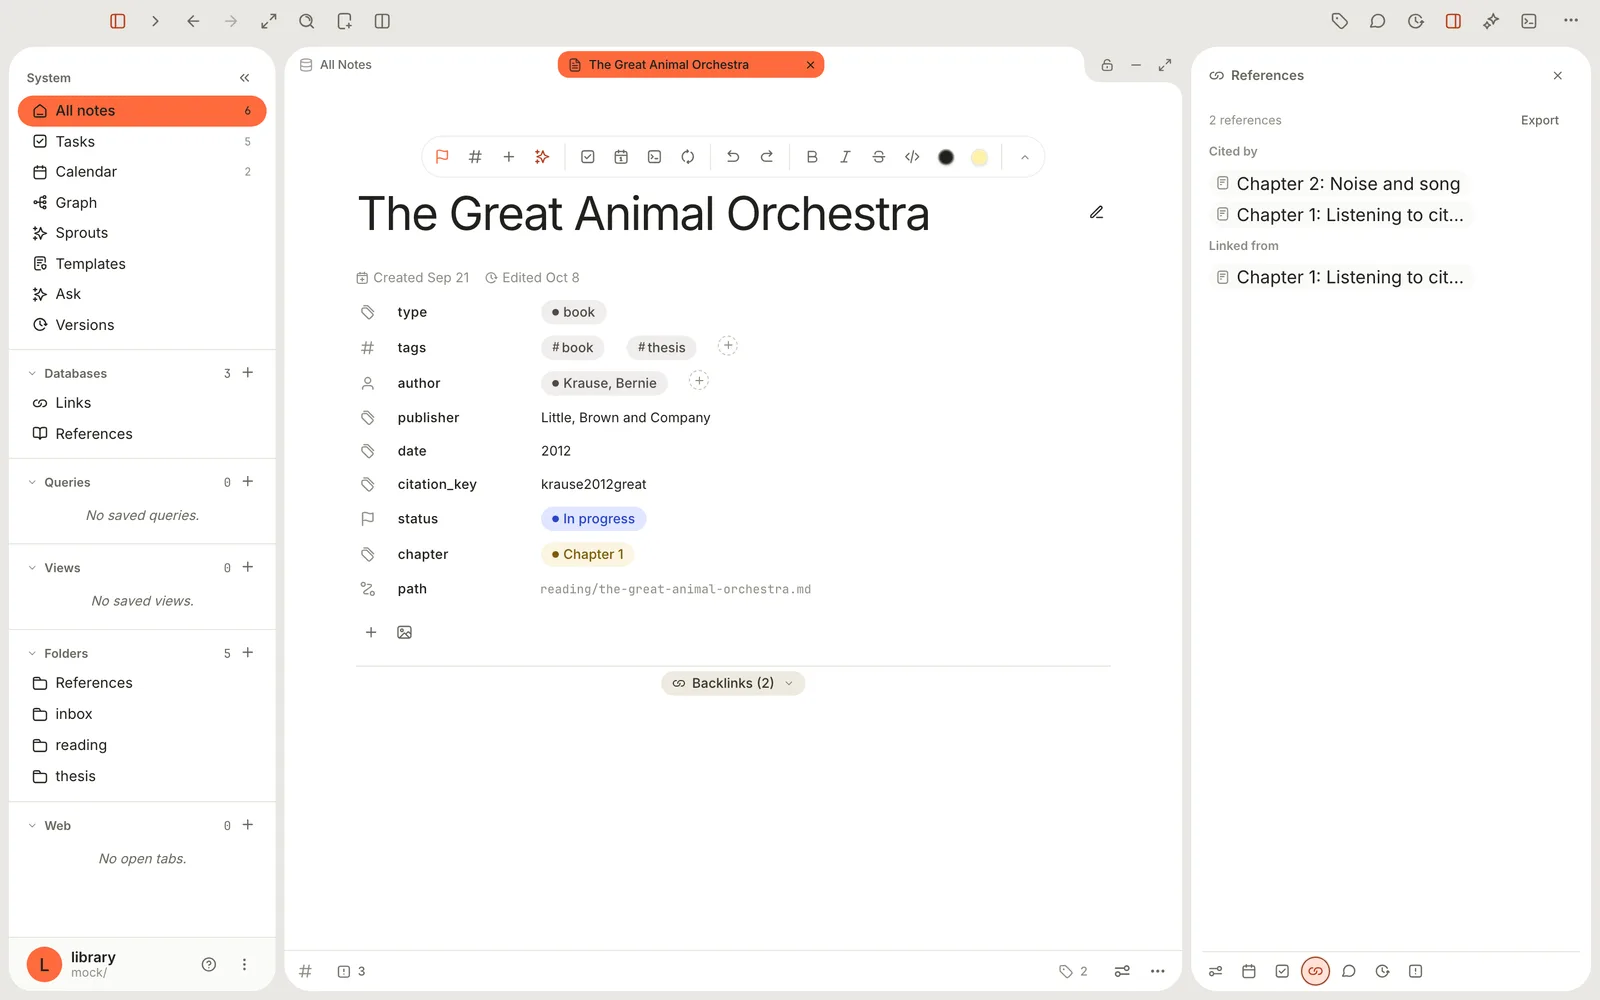
Task: Click the help question mark icon
Action: coord(209,965)
